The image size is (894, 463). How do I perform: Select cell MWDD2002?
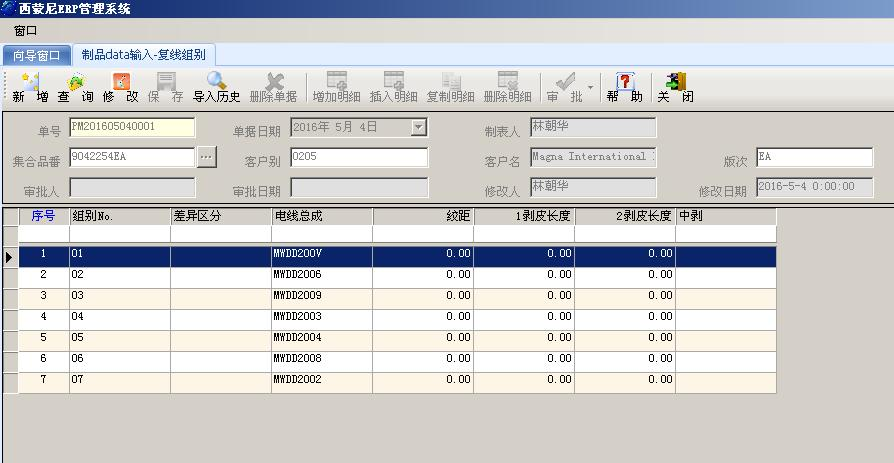point(322,383)
